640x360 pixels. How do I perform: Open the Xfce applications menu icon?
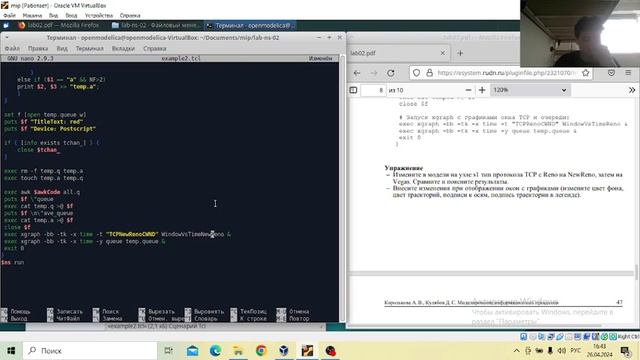6,25
